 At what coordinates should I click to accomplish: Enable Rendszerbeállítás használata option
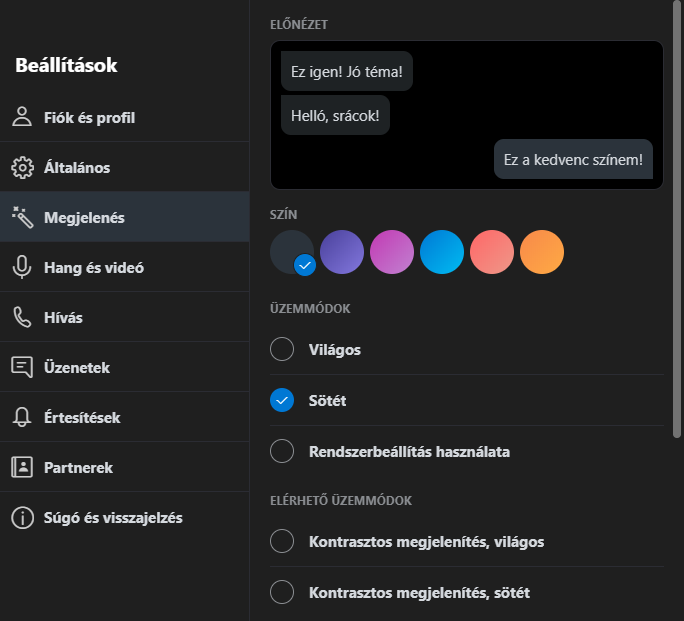tap(282, 451)
